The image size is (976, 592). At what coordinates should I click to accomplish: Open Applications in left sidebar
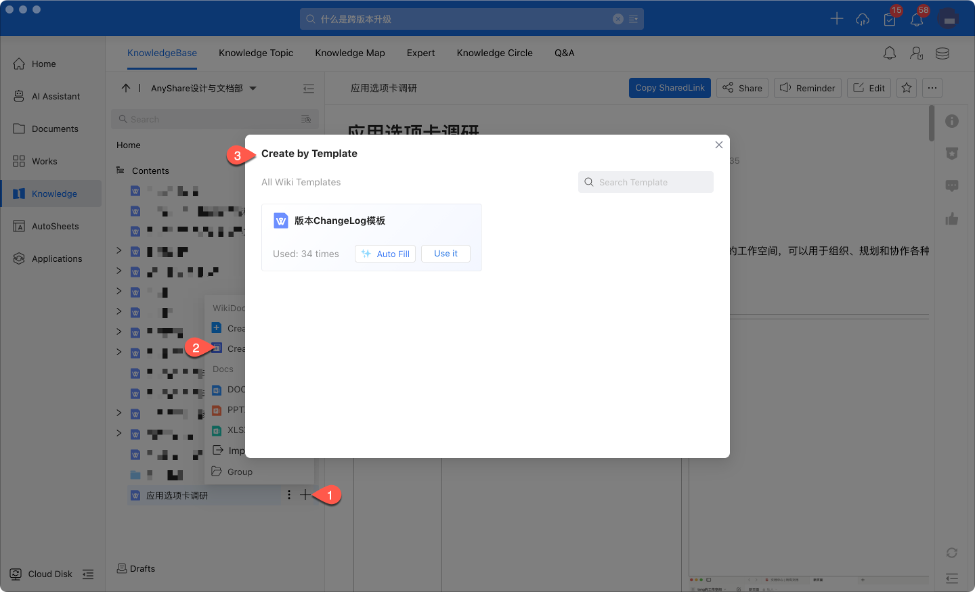coord(55,259)
